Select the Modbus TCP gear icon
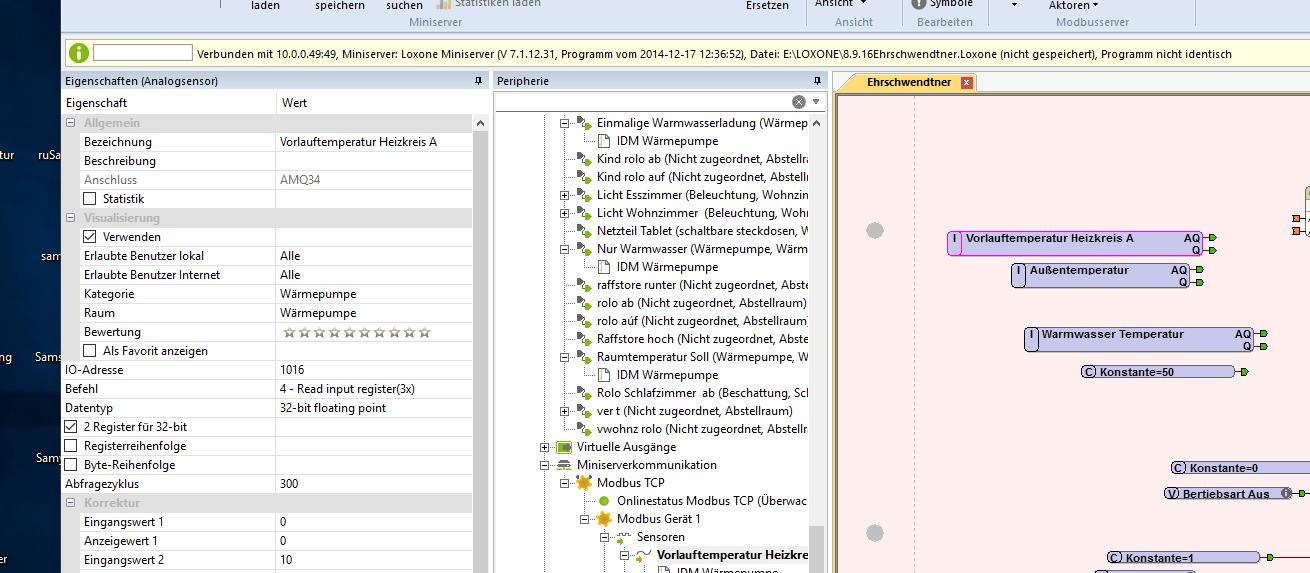The width and height of the screenshot is (1310, 573). click(584, 483)
